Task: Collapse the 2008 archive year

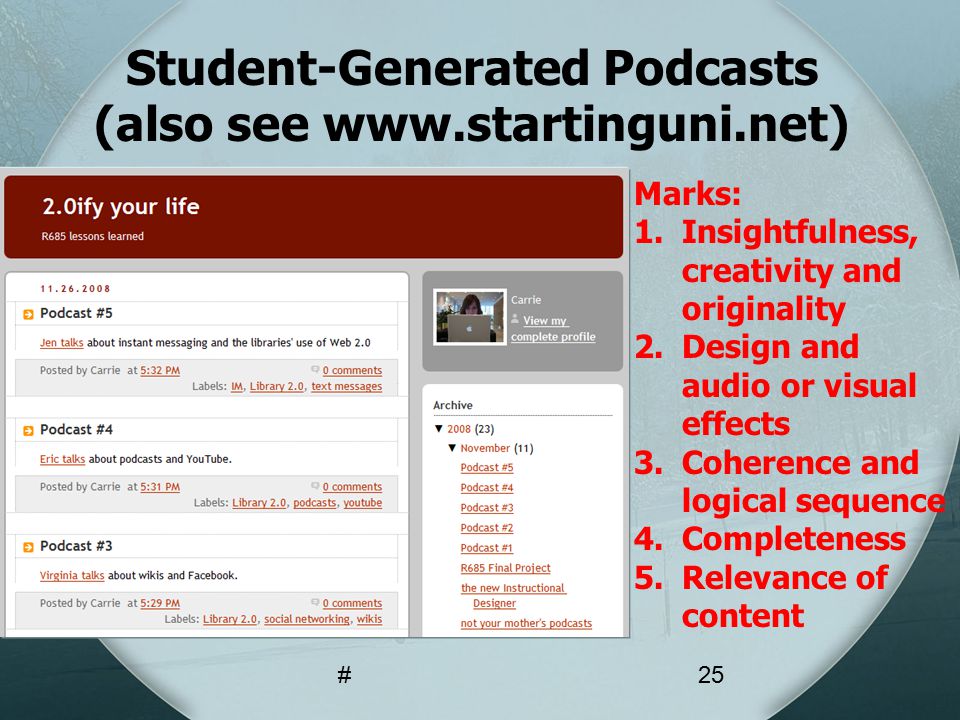Action: [x=439, y=429]
